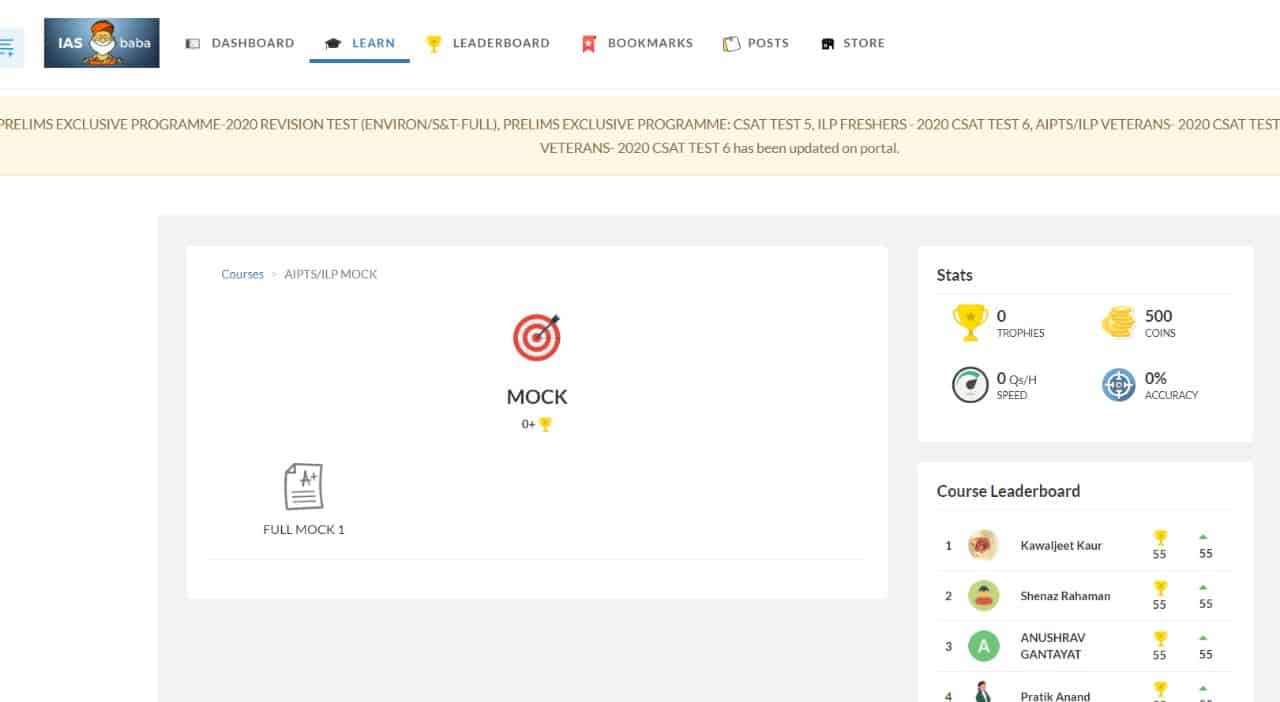Open the FULL MOCK 1 label
The width and height of the screenshot is (1280, 702).
304,530
